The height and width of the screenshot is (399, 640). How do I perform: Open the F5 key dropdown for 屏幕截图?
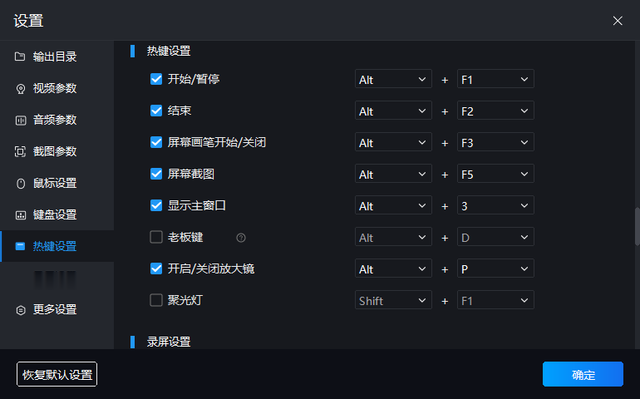tap(496, 174)
